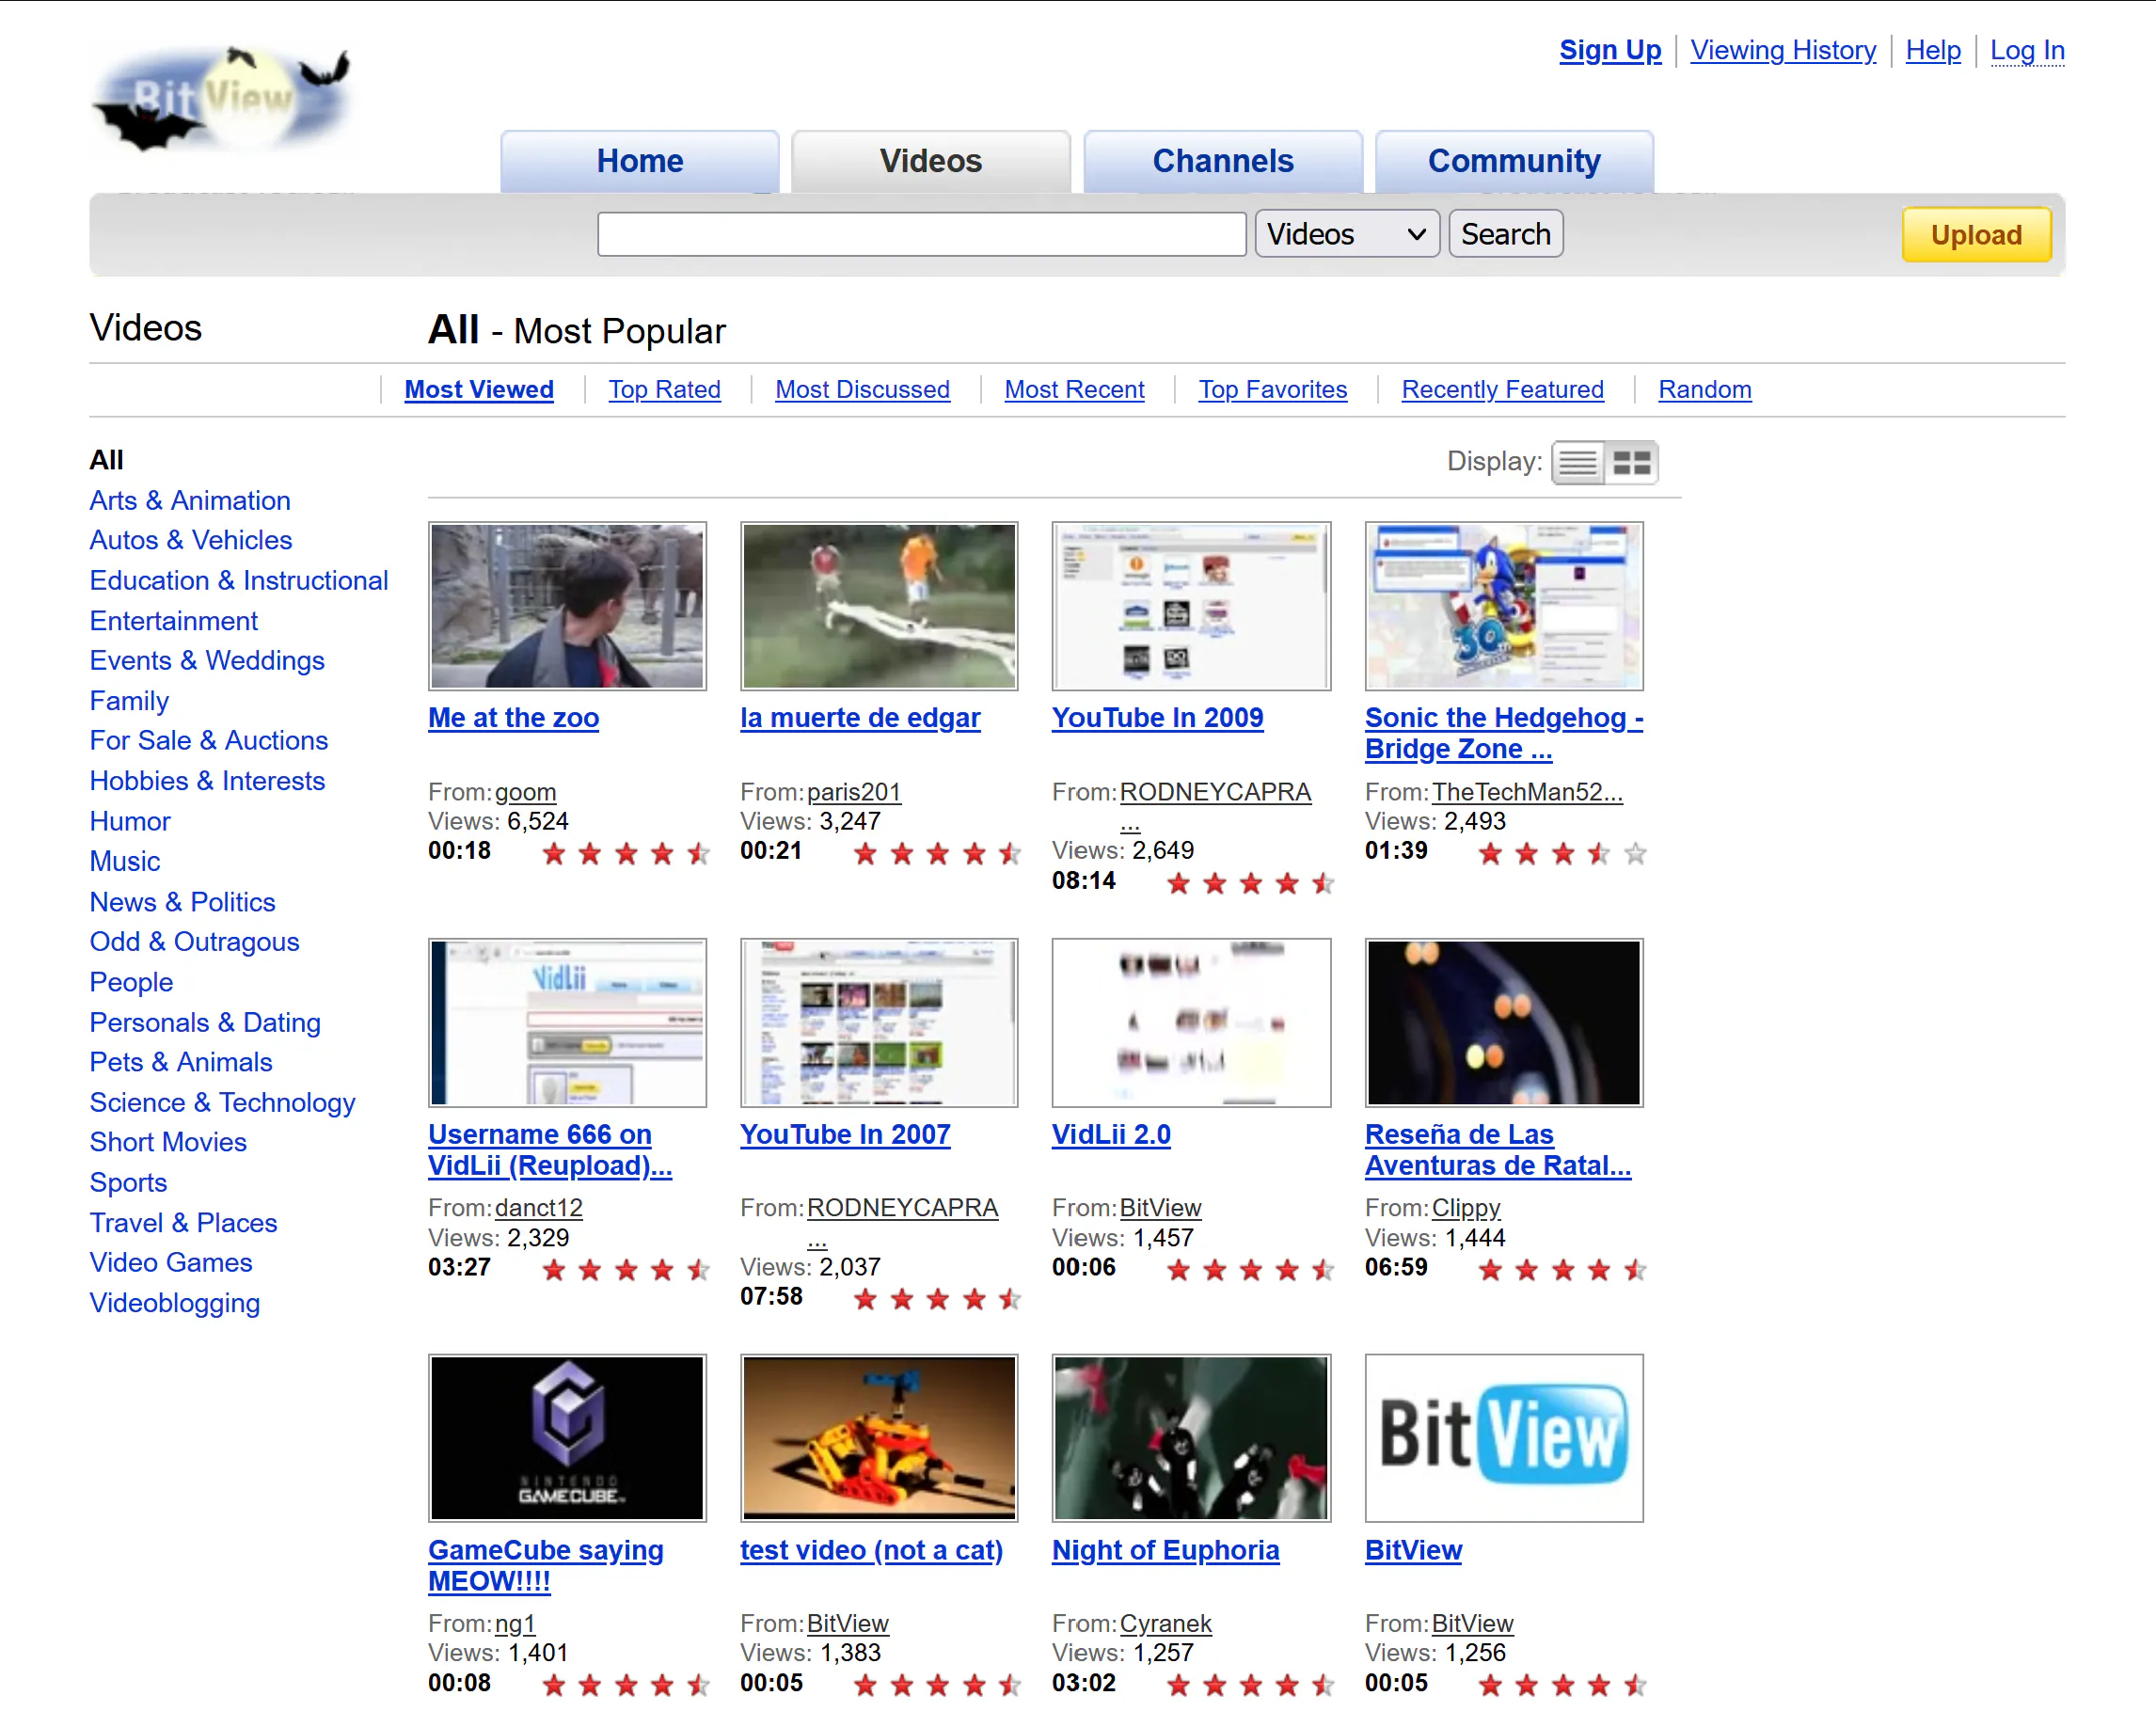This screenshot has height=1727, width=2156.
Task: Click the search text field
Action: tap(921, 234)
